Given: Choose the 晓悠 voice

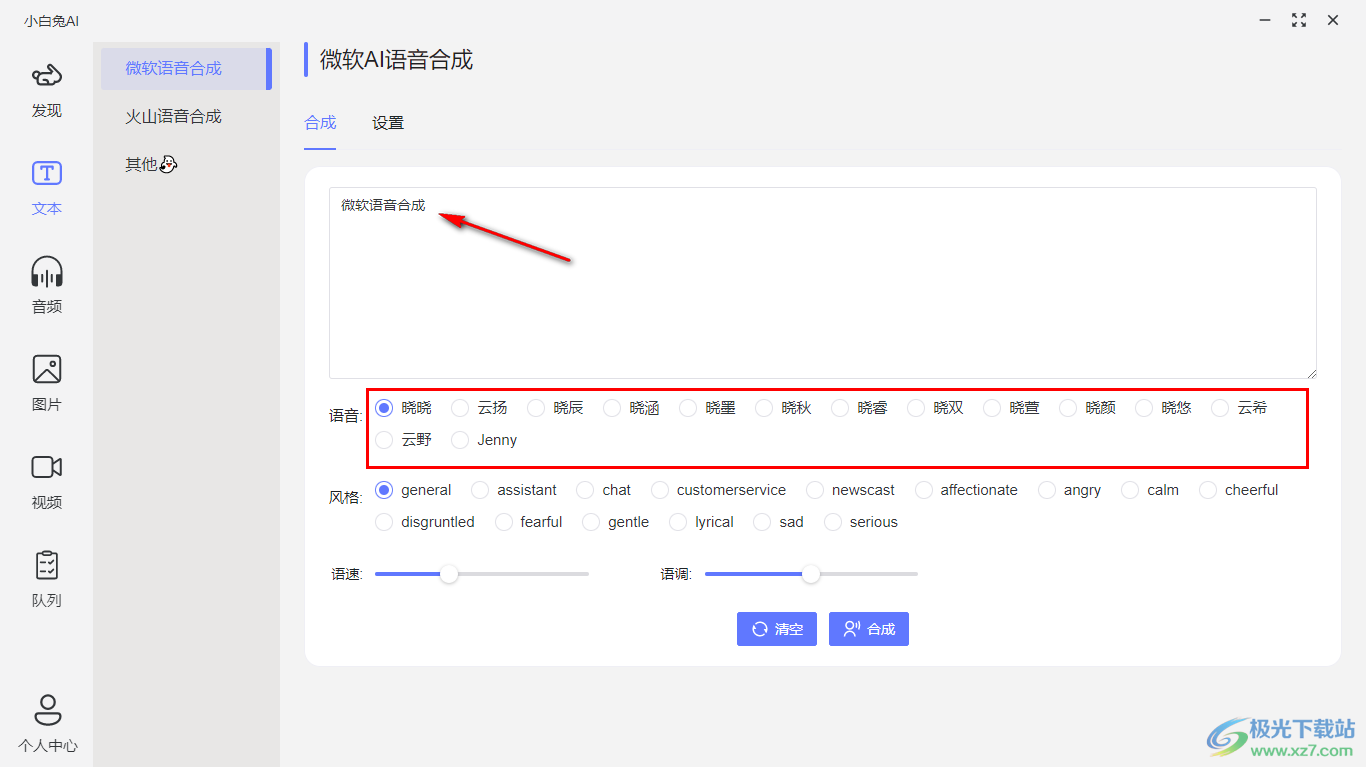Looking at the screenshot, I should coord(1164,408).
